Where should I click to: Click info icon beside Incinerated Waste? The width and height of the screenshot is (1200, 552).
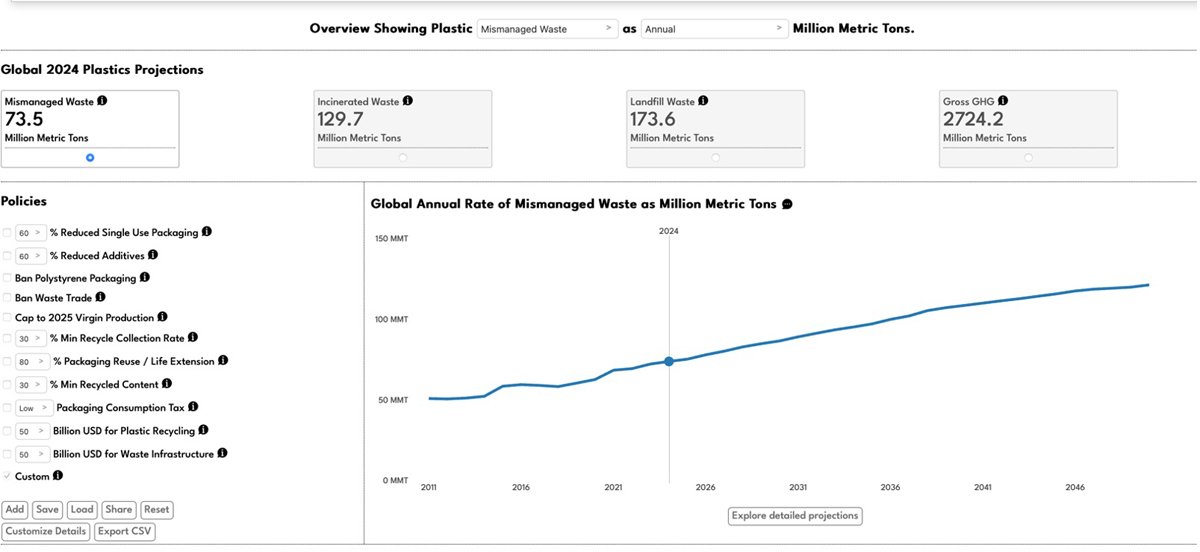407,101
